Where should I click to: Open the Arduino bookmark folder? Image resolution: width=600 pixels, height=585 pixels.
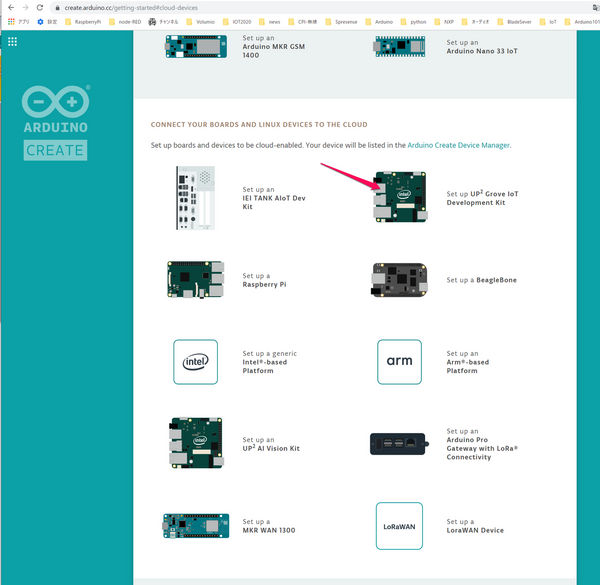[379, 22]
